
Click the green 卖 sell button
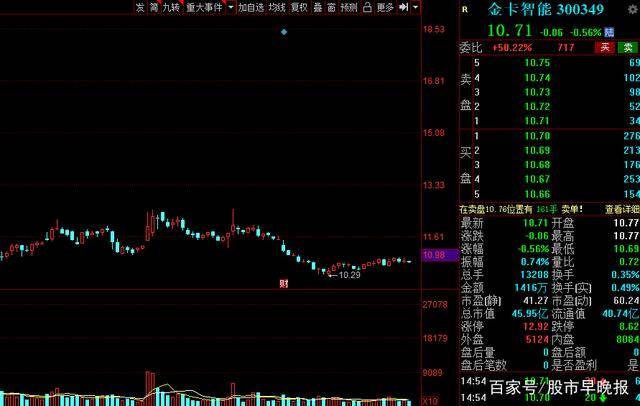coord(628,47)
